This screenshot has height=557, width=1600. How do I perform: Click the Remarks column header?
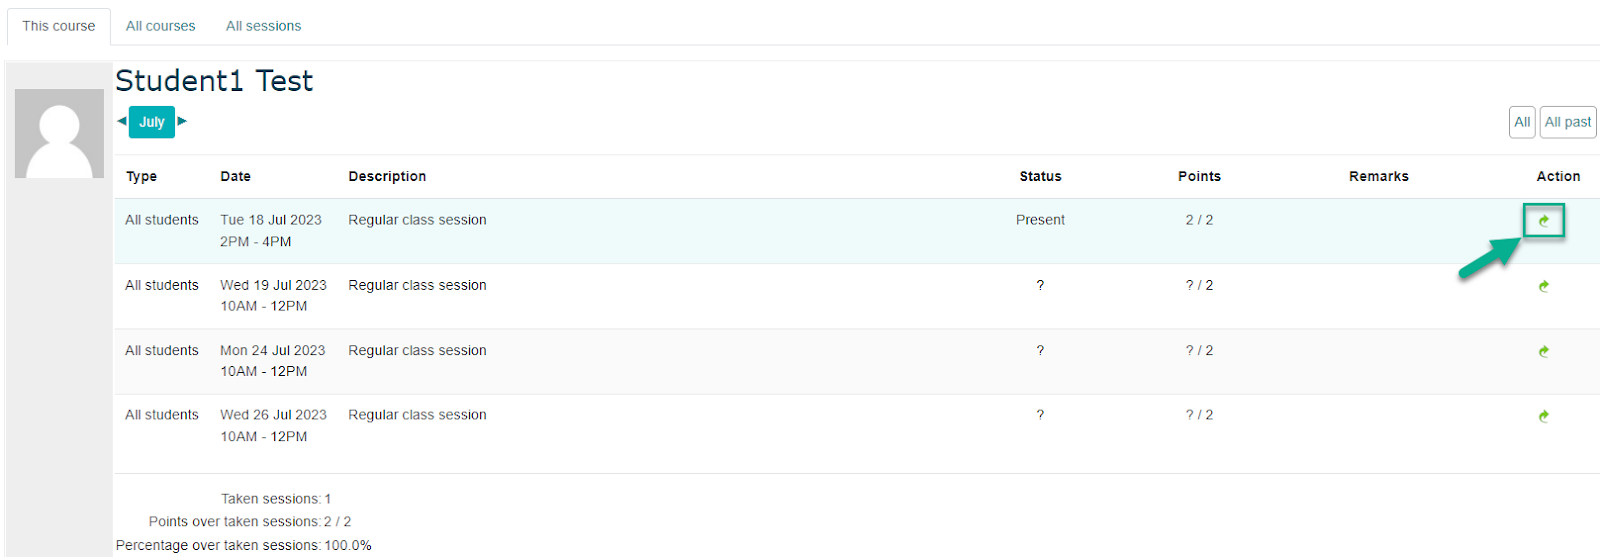(1378, 176)
